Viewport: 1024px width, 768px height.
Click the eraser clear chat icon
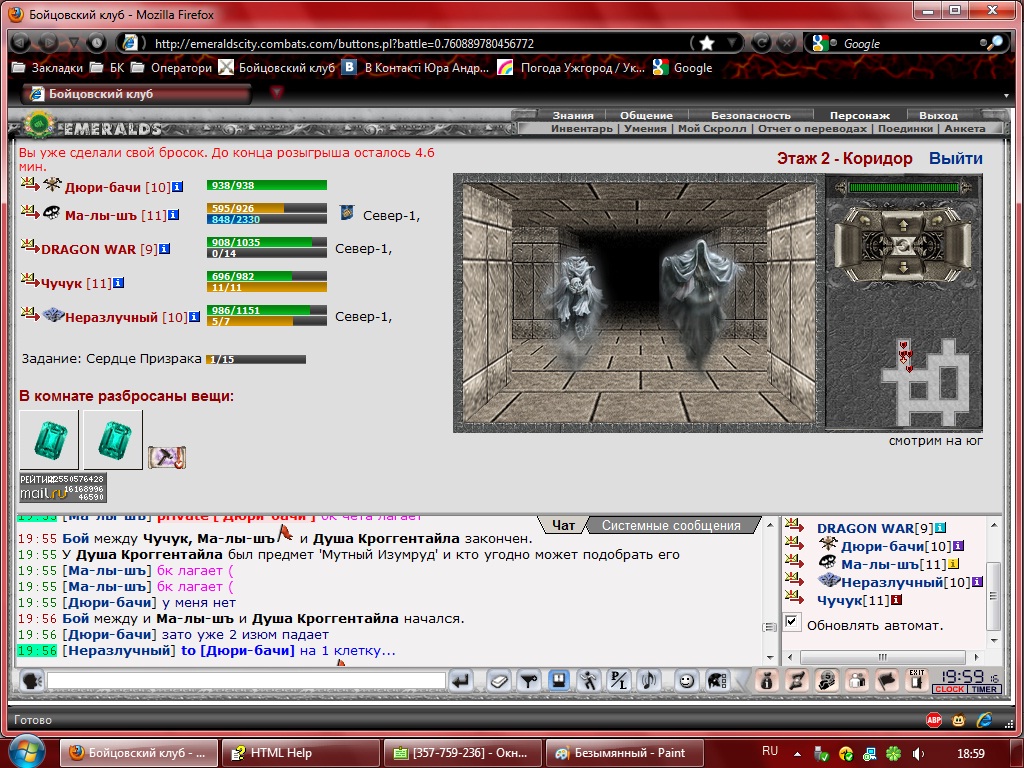498,681
